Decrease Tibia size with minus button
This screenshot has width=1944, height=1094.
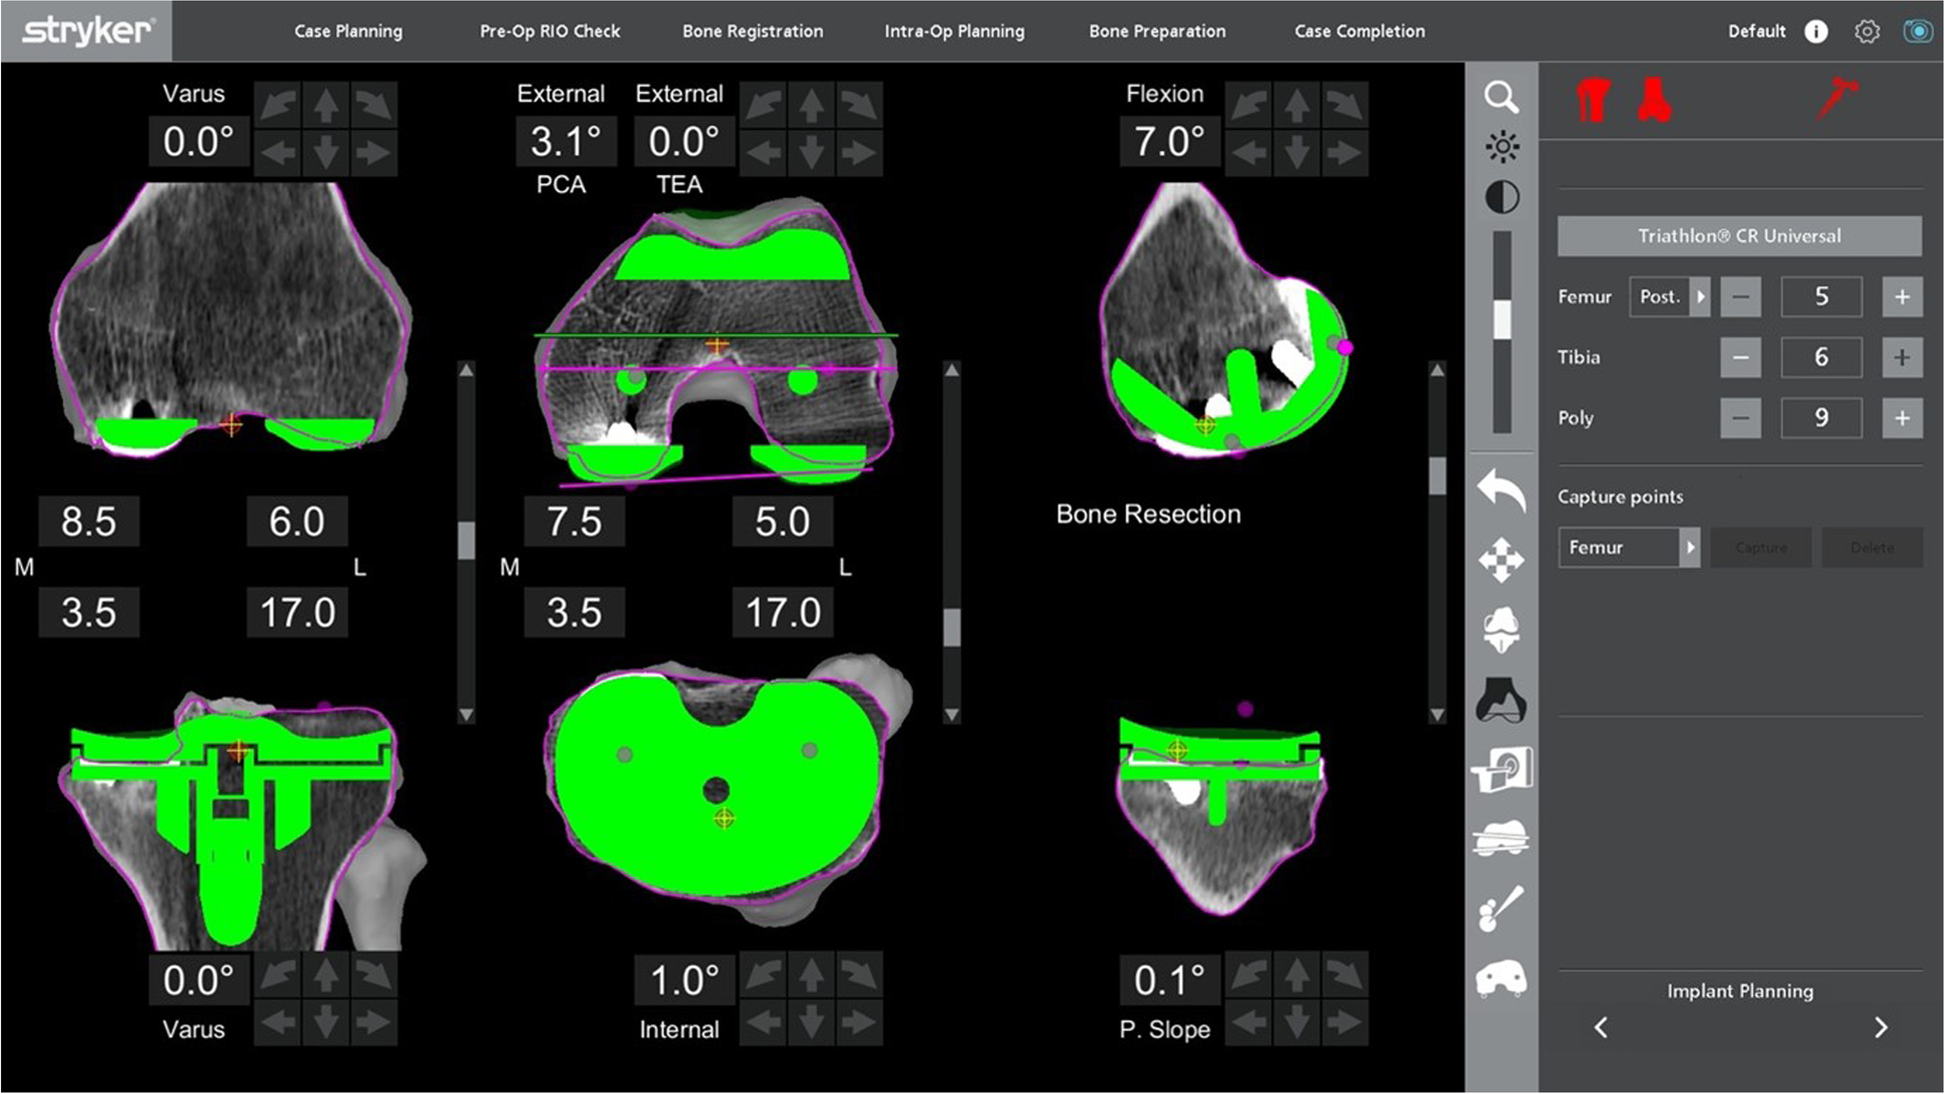pos(1741,358)
